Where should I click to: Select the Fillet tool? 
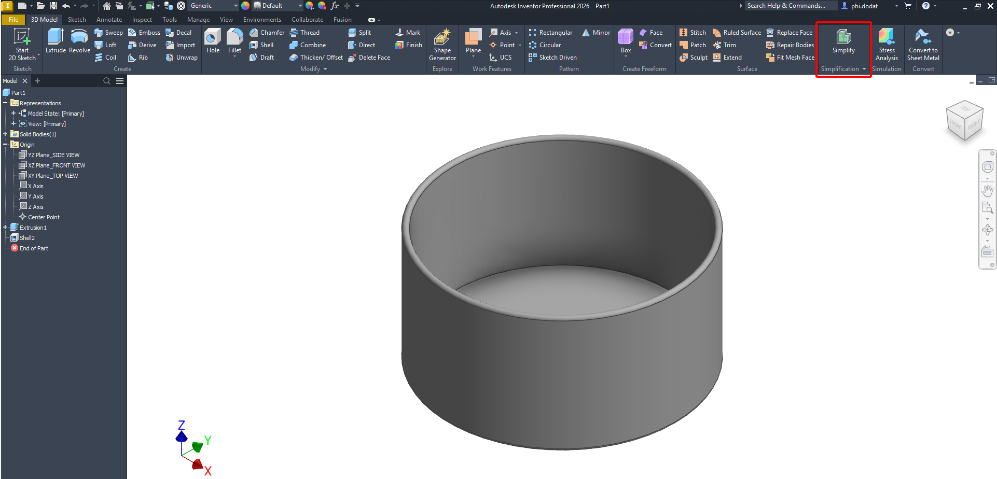click(235, 42)
